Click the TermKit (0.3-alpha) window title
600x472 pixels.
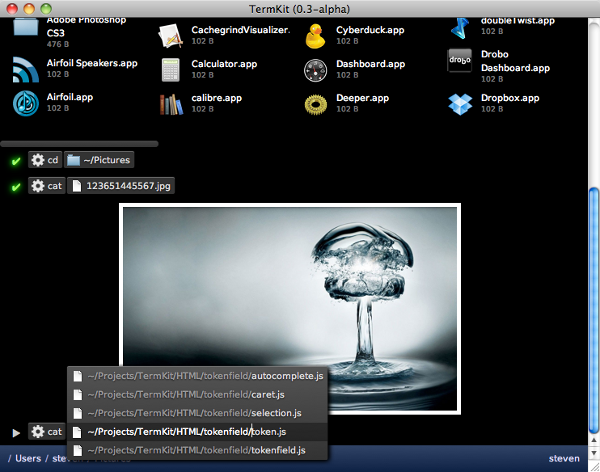[300, 9]
